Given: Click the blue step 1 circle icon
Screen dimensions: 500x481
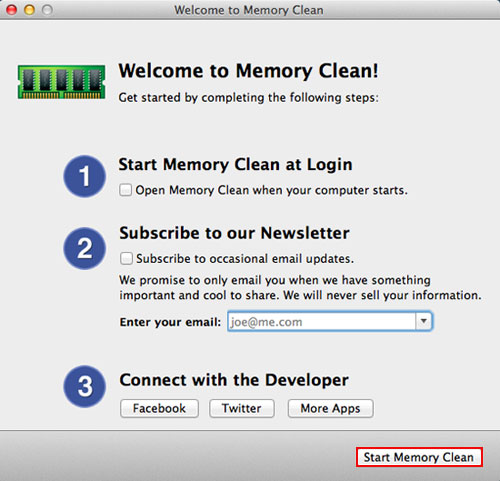Looking at the screenshot, I should click(85, 176).
